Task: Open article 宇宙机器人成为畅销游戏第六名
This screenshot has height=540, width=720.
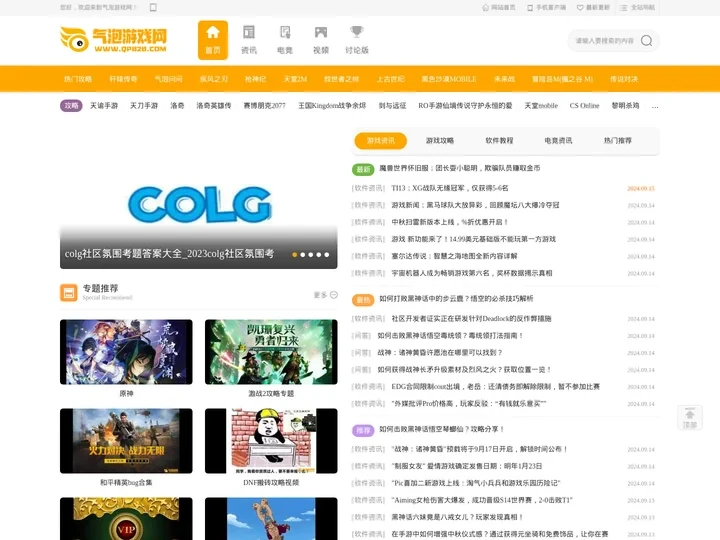Action: click(x=472, y=273)
